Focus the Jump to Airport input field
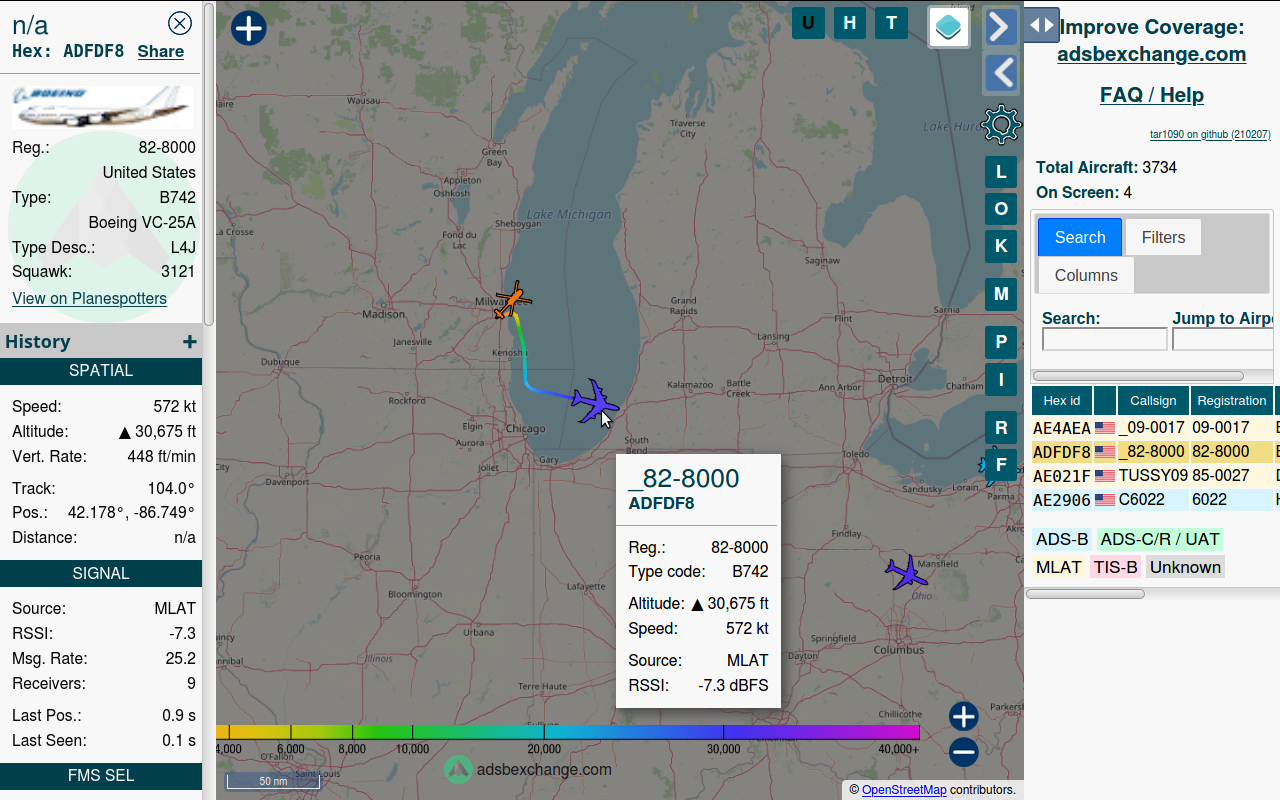Image resolution: width=1280 pixels, height=800 pixels. (1225, 339)
